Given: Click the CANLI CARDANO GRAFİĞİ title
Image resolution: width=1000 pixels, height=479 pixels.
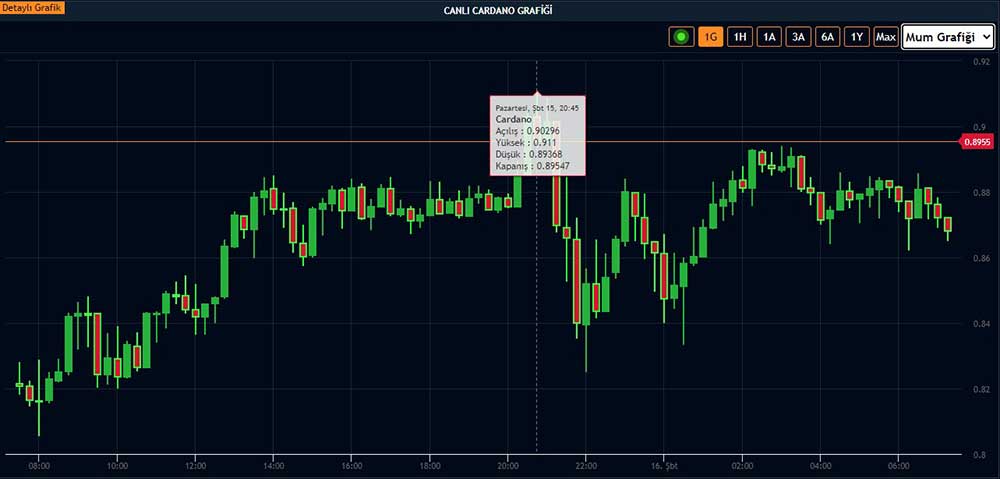Looking at the screenshot, I should coord(499,11).
